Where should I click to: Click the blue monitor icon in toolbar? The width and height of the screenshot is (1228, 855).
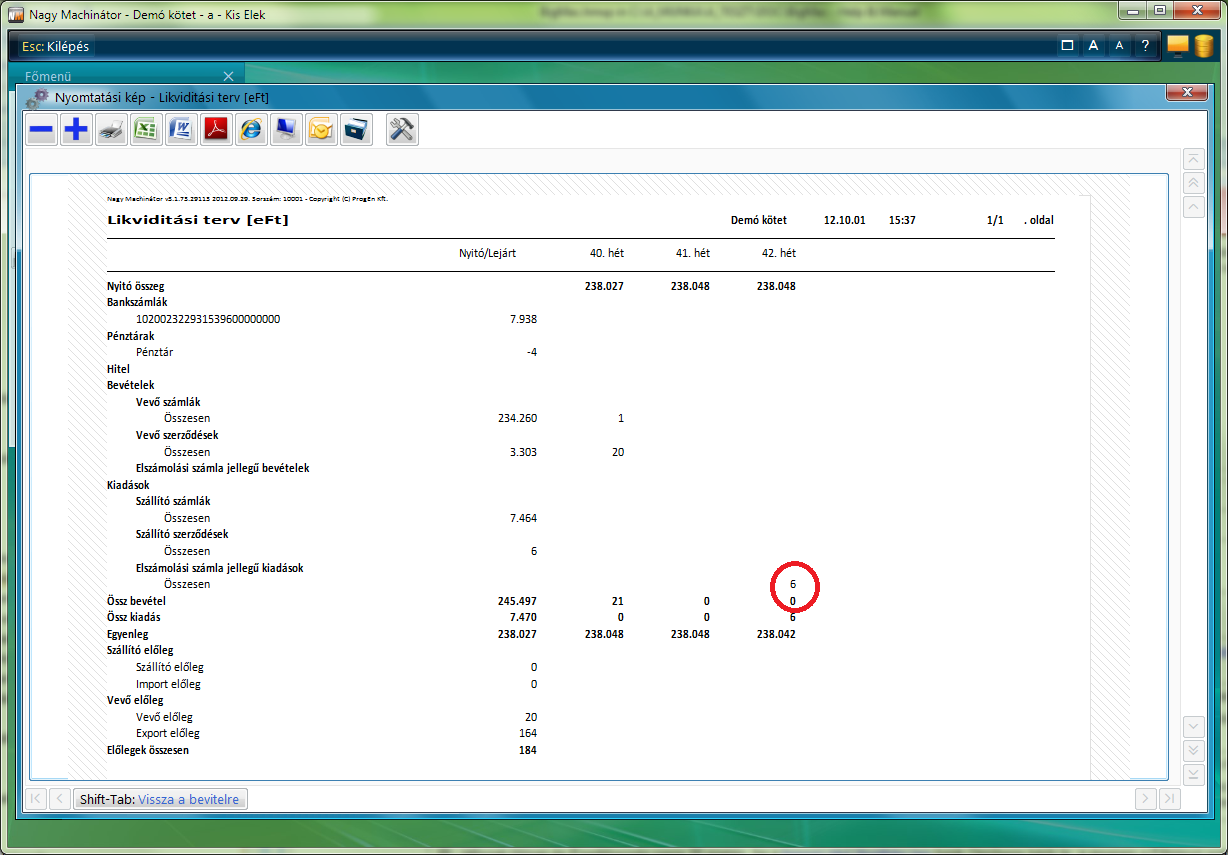click(x=286, y=130)
